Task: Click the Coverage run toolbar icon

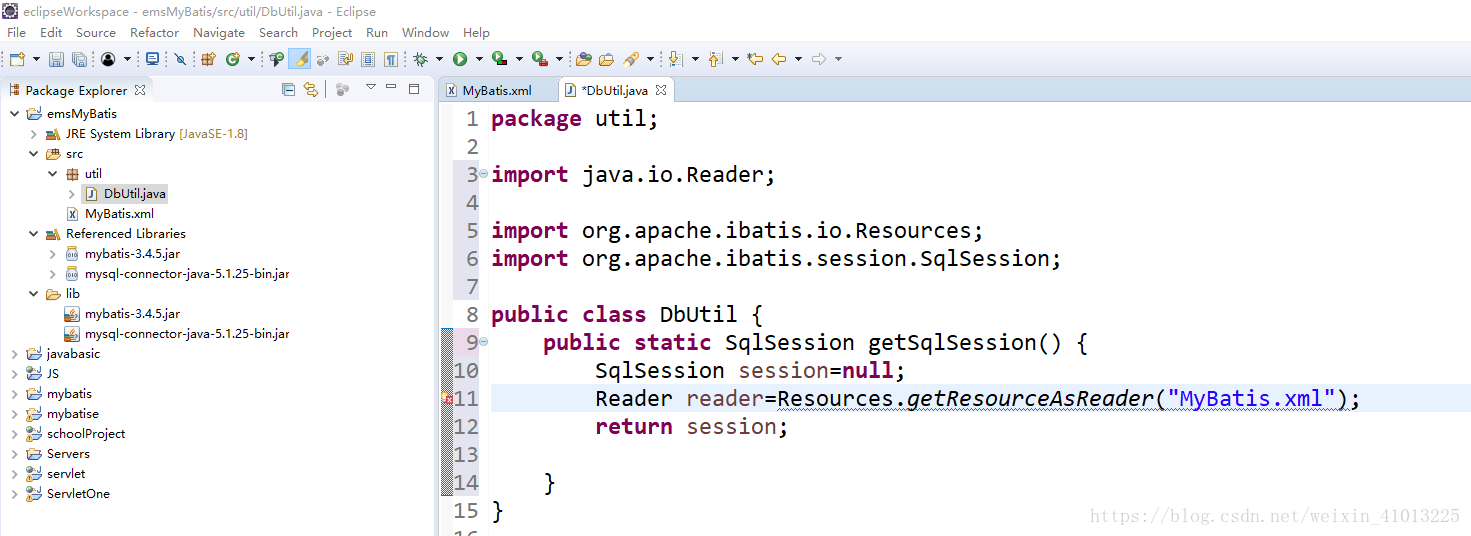Action: [499, 59]
